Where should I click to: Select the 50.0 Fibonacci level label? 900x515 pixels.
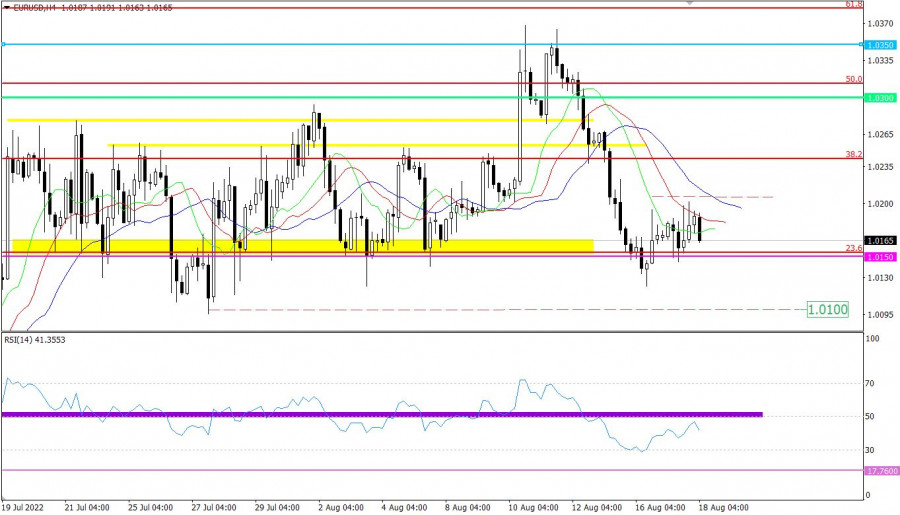(853, 79)
